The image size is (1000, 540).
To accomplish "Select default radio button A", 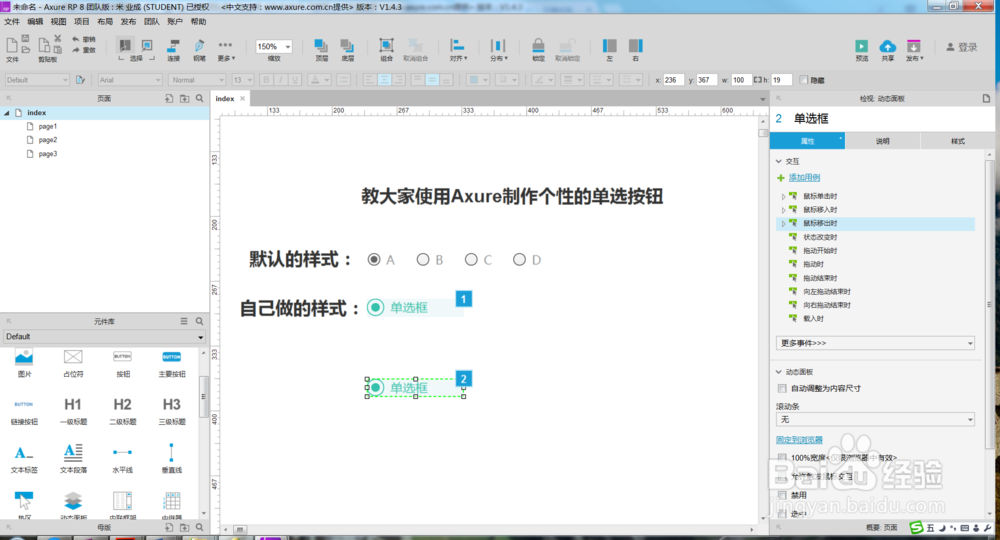I will pos(374,259).
